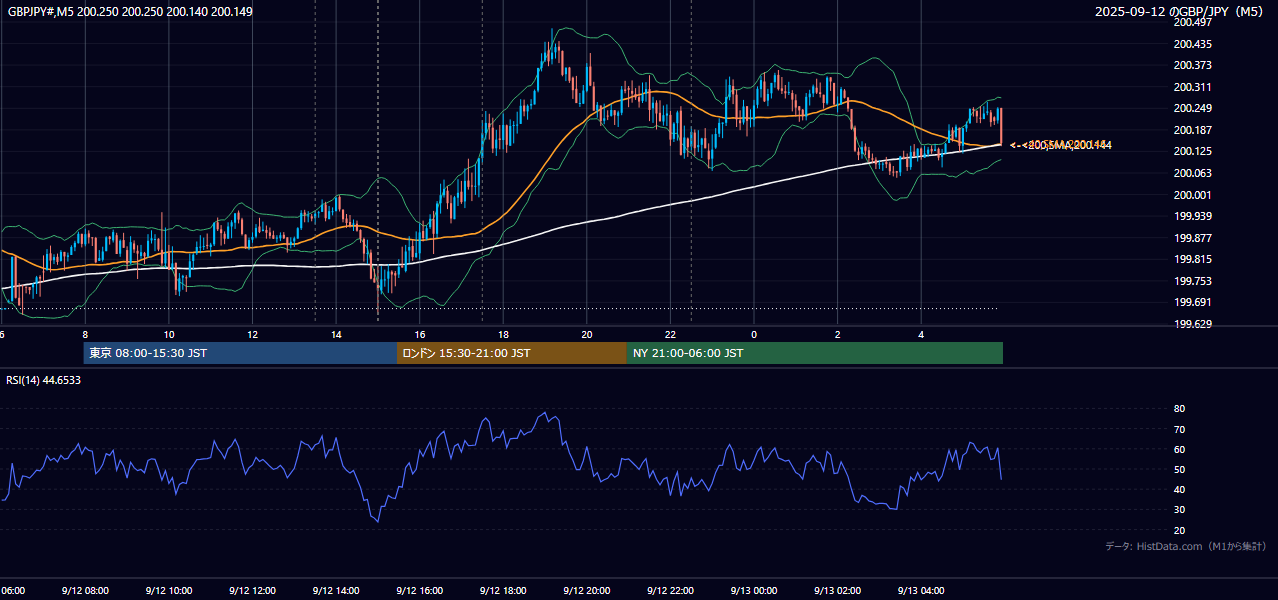The height and width of the screenshot is (600, 1278).
Task: Click the bottom time label 9/12 22:00
Action: pyautogui.click(x=670, y=591)
